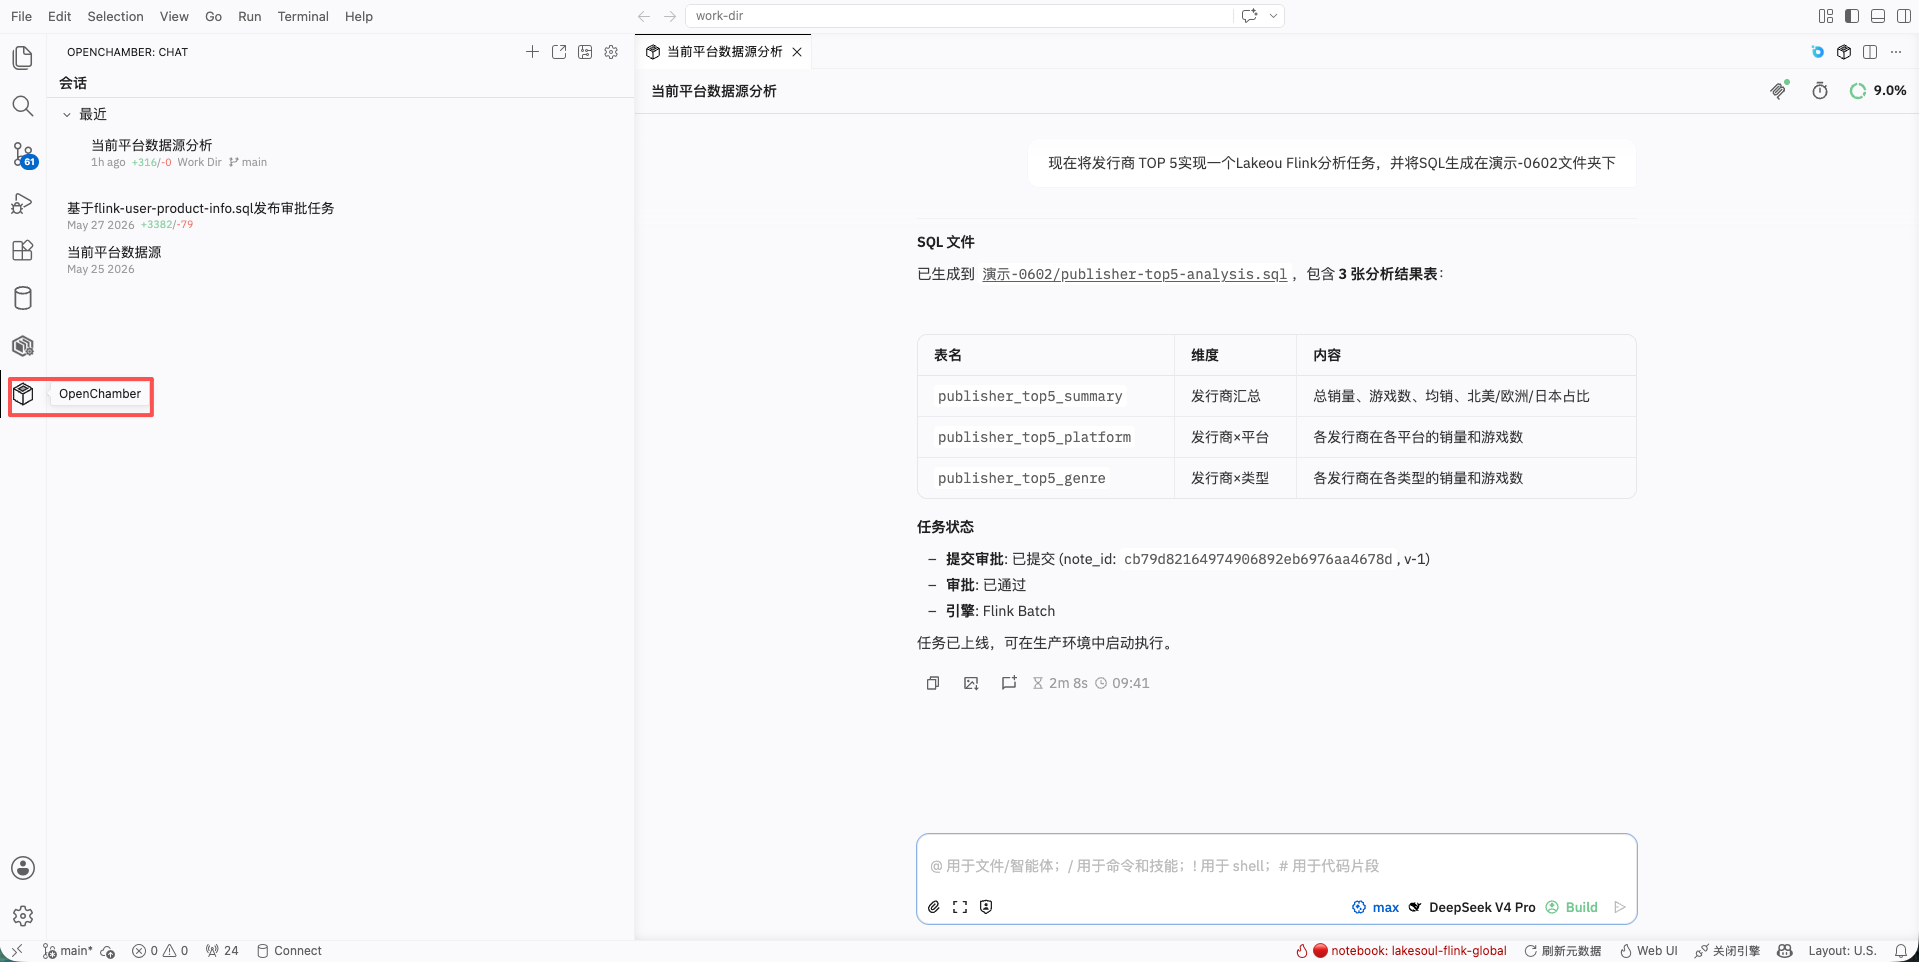Start a new chat session with plus icon
Image resolution: width=1919 pixels, height=962 pixels.
pos(532,52)
